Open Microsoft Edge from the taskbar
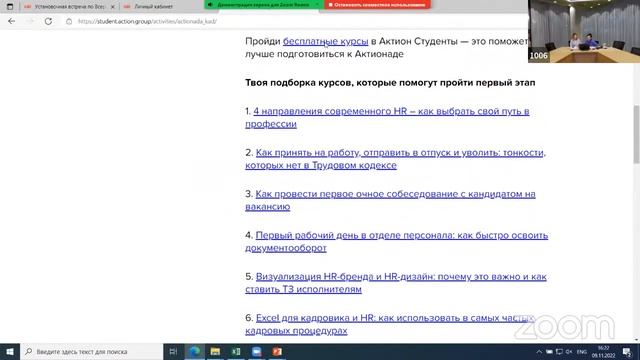 (x=195, y=351)
